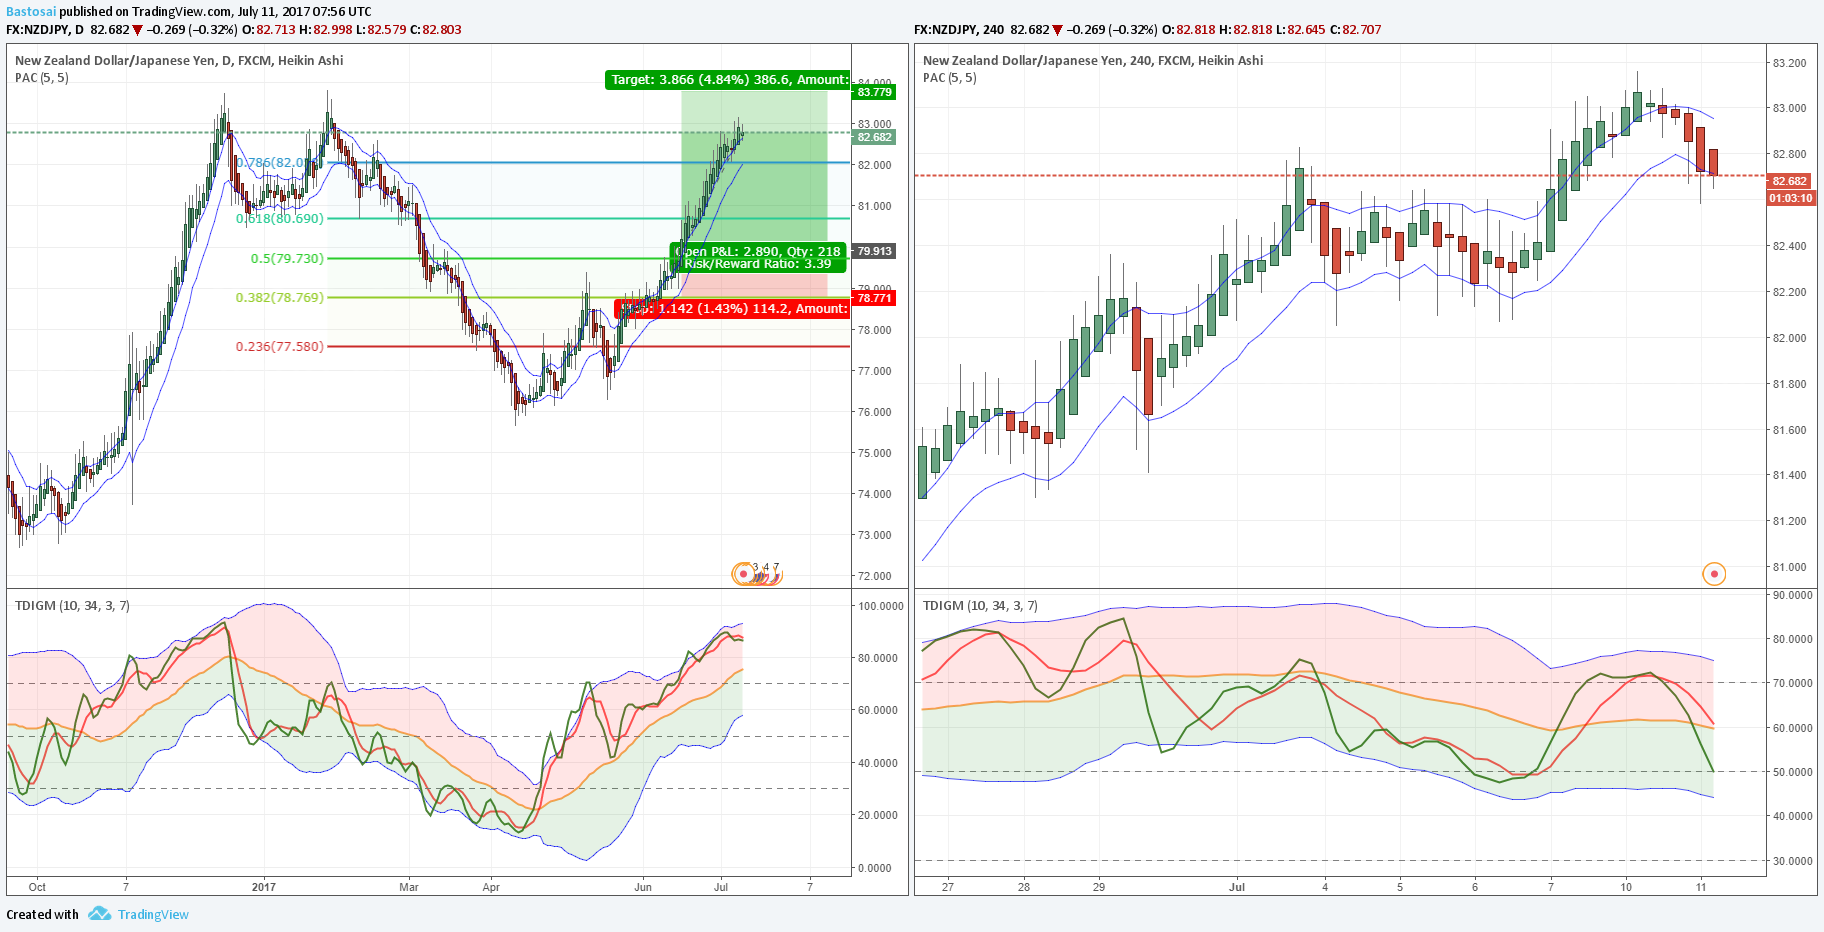Click the red-dot event marker on the daily chart

coord(744,574)
